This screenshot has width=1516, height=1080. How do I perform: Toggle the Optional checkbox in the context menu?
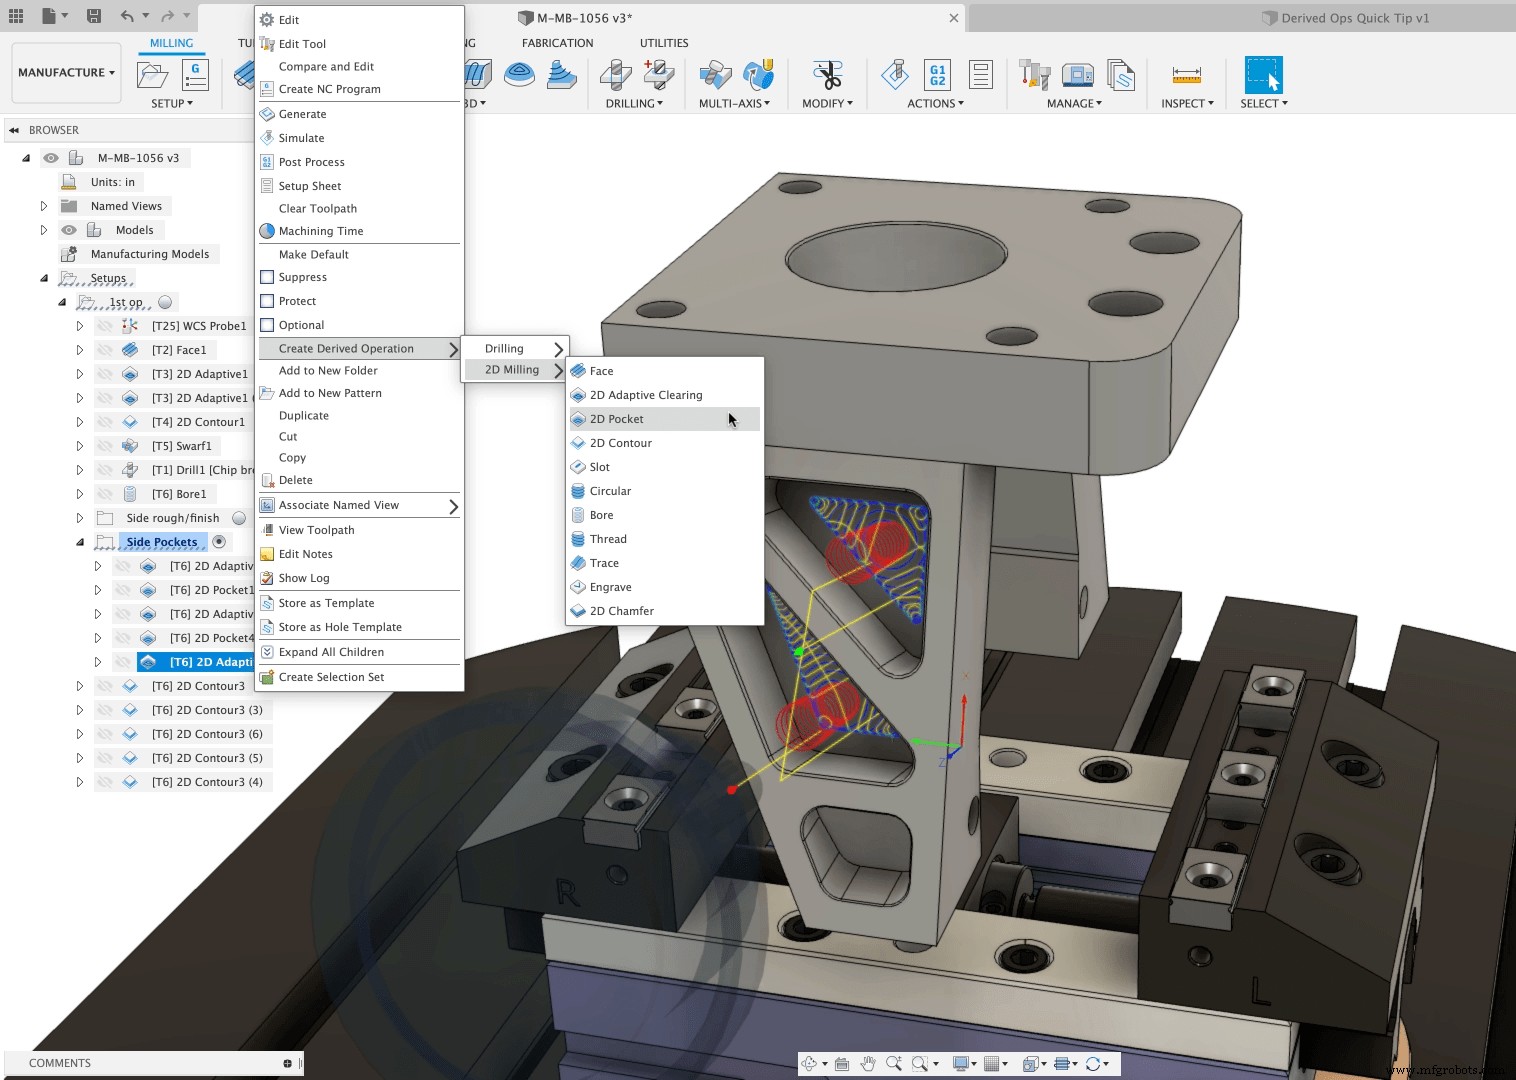click(299, 324)
